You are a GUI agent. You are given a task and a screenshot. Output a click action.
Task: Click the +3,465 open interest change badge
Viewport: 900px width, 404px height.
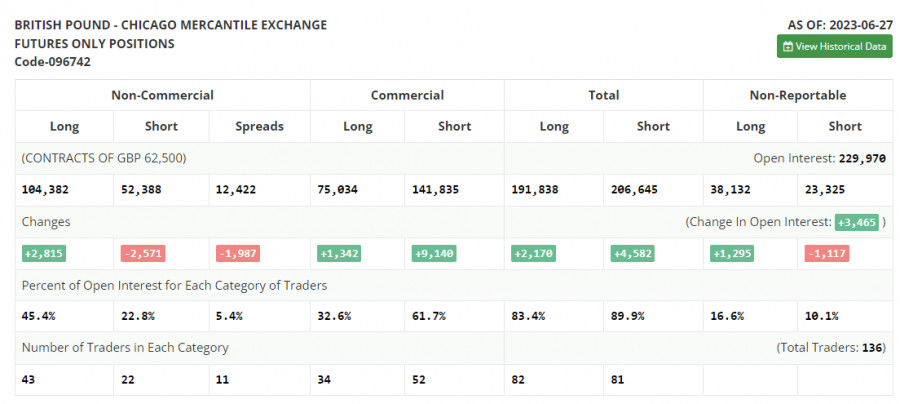pos(857,222)
